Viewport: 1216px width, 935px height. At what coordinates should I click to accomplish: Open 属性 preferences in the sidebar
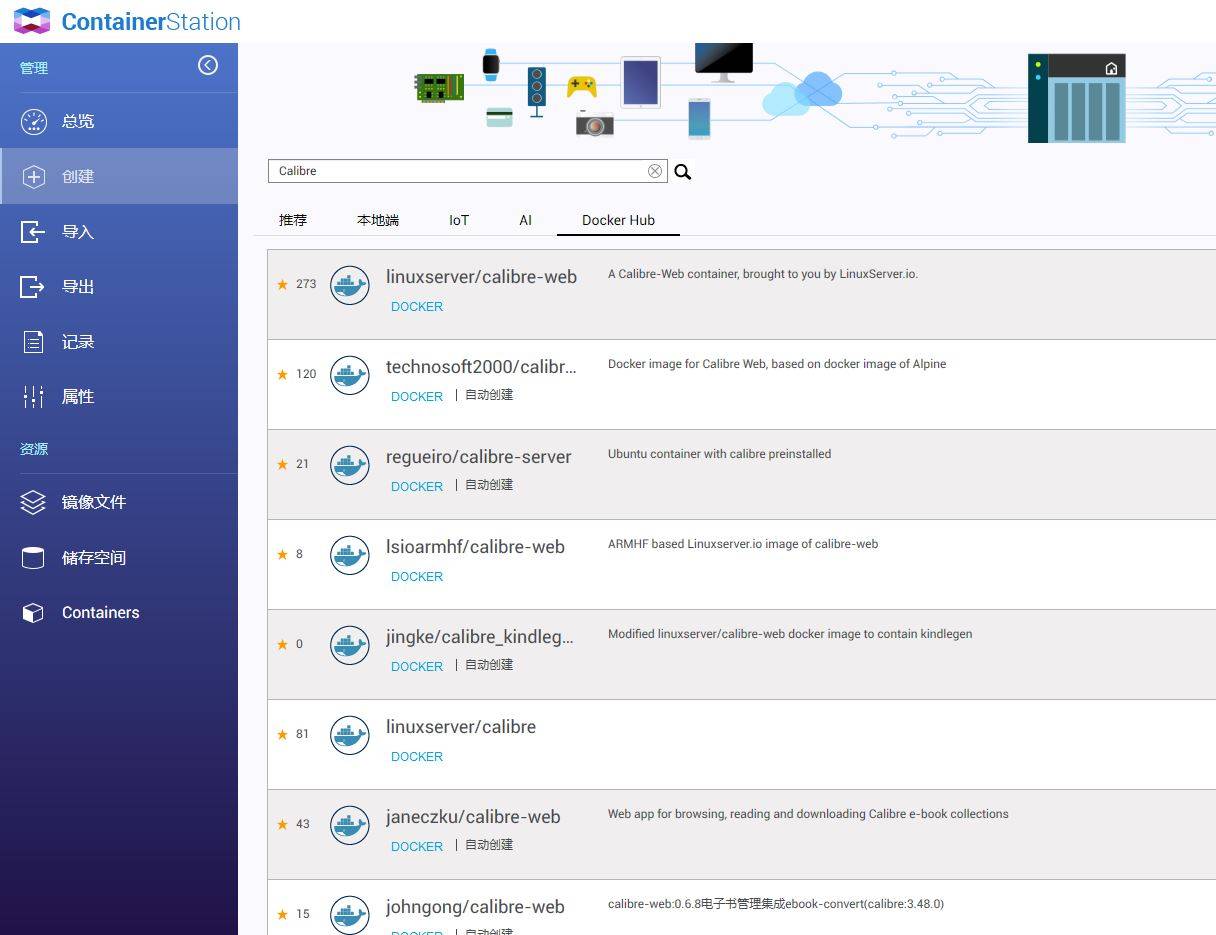coord(78,397)
